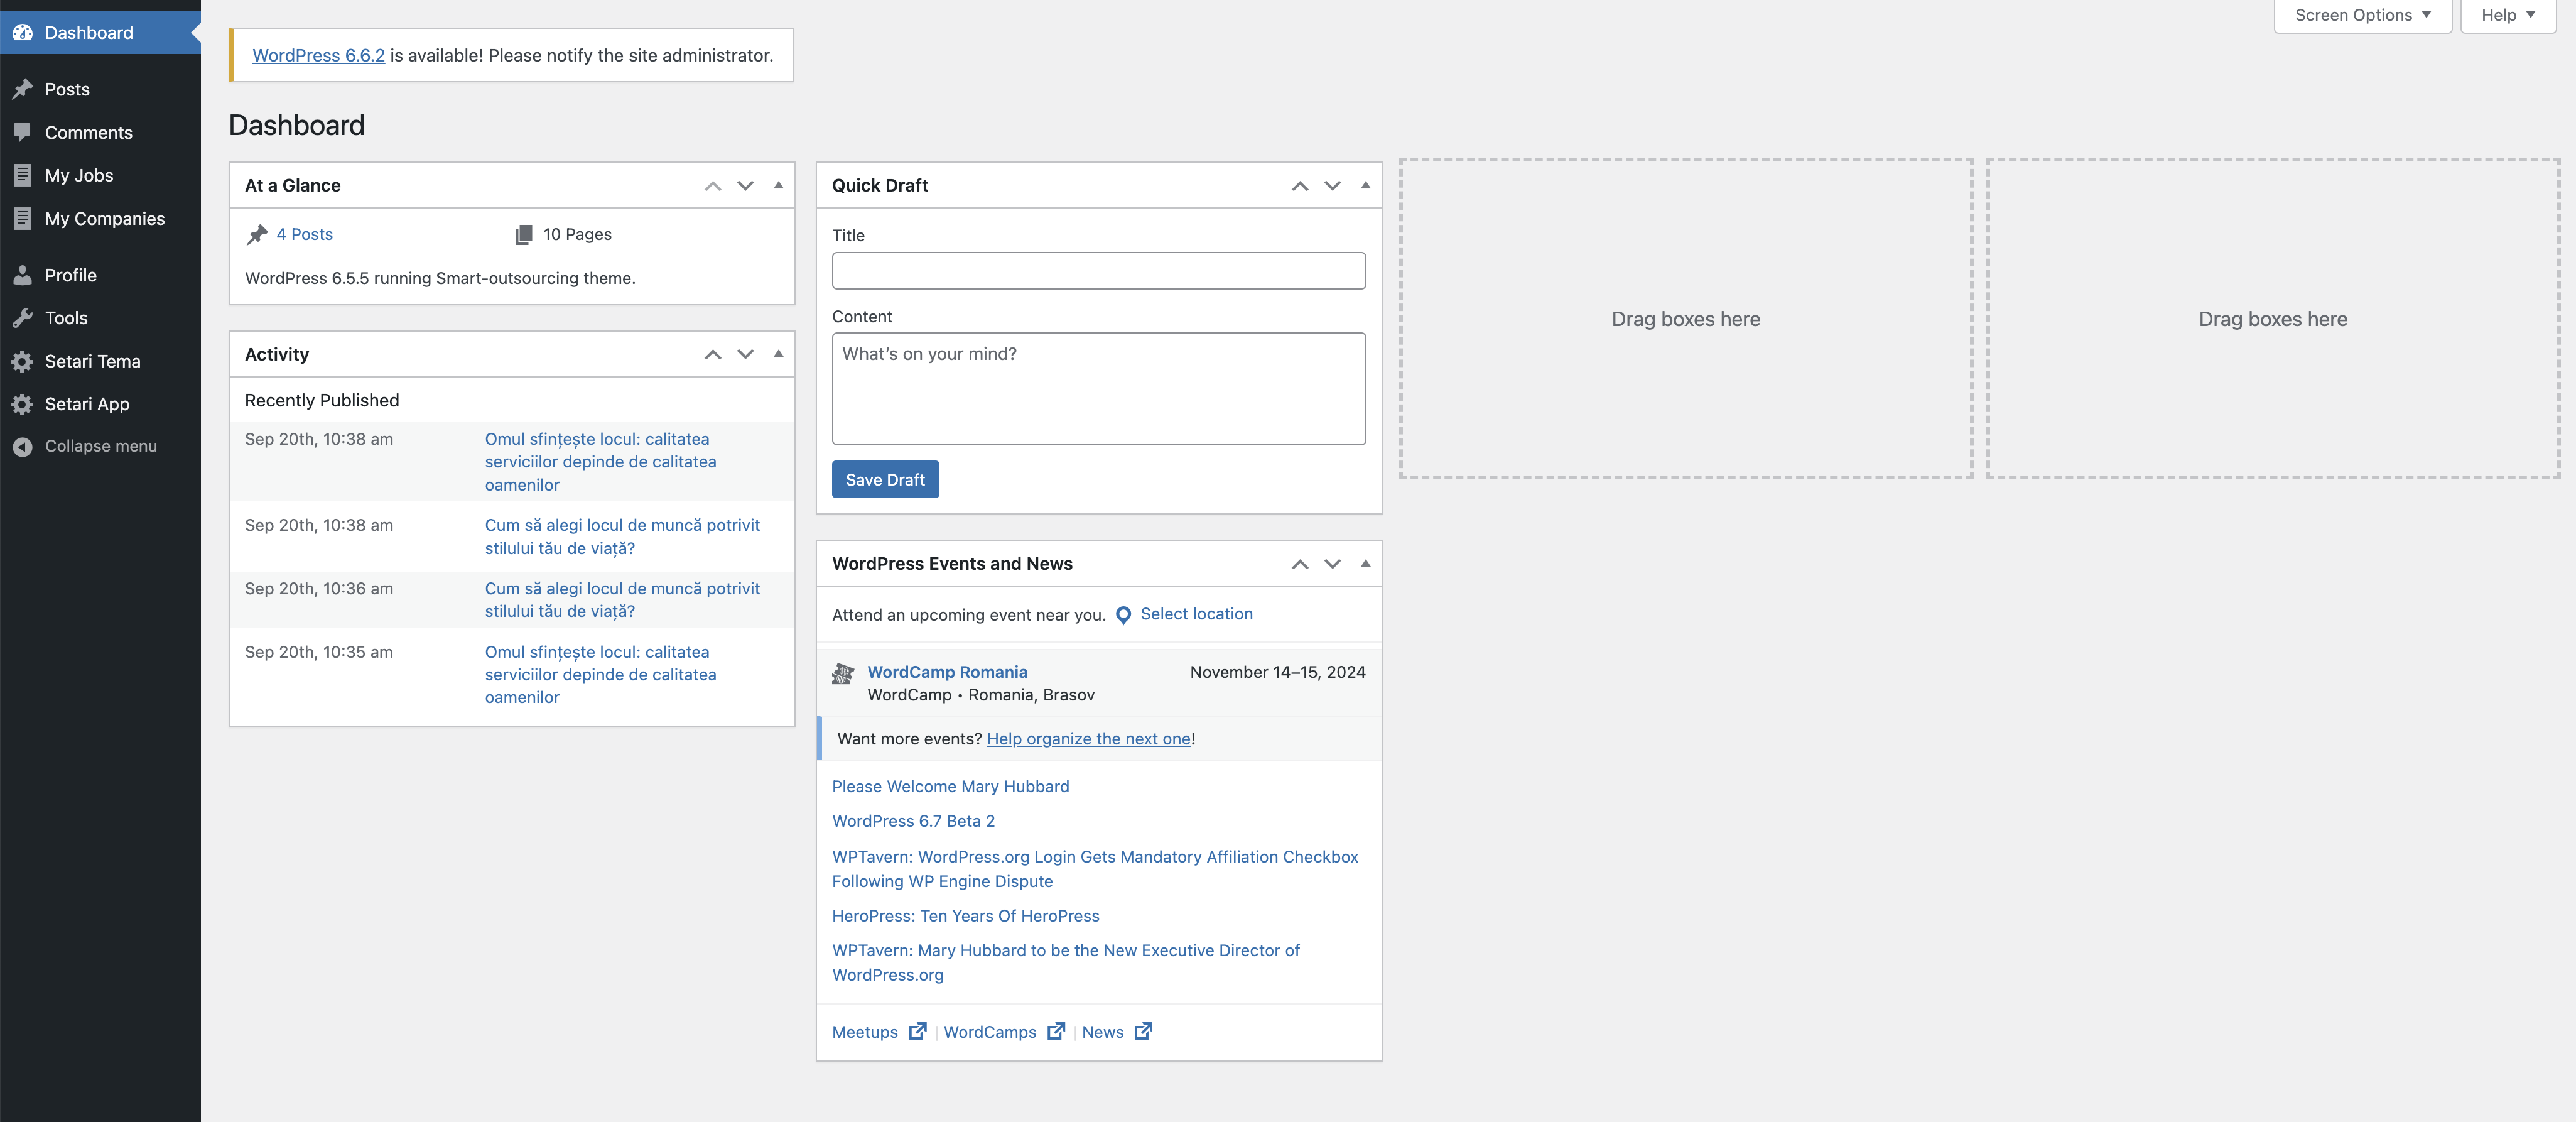
Task: Open My Jobs menu item
Action: point(100,175)
